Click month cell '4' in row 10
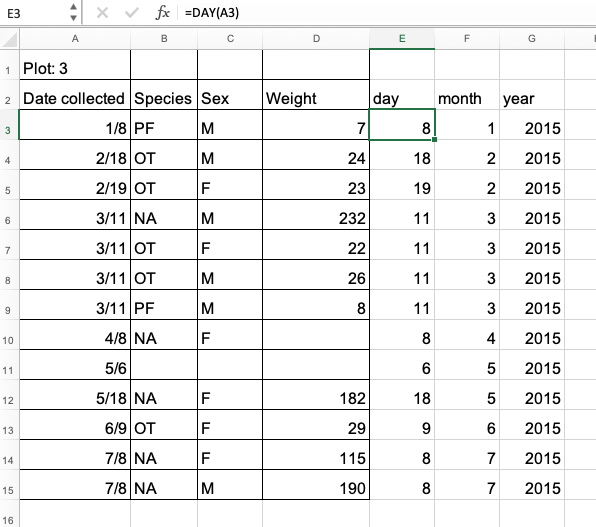The width and height of the screenshot is (596, 527). pos(467,335)
